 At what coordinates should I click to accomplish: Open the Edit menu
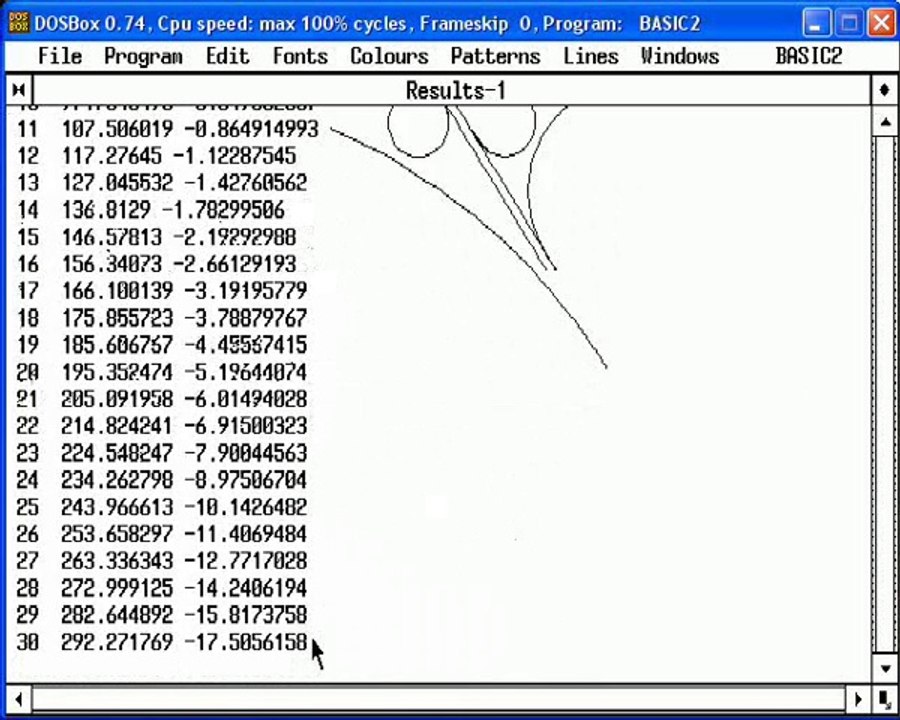[x=228, y=56]
